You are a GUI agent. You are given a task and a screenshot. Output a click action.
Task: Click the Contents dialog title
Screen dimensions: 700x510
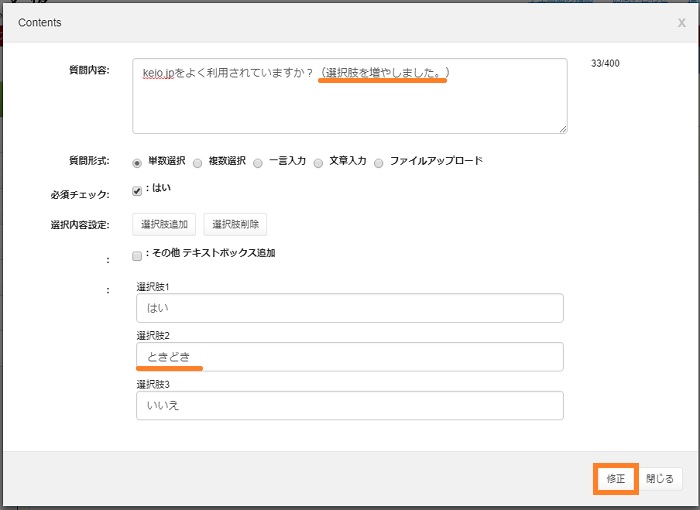pyautogui.click(x=40, y=22)
